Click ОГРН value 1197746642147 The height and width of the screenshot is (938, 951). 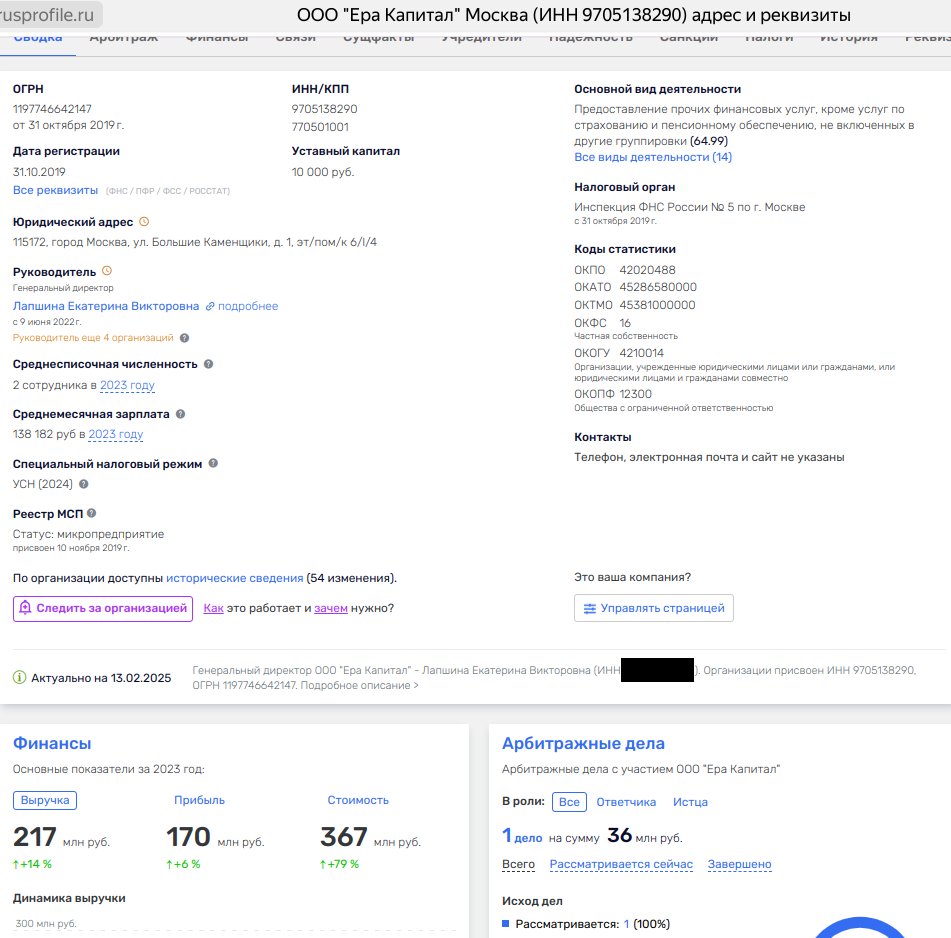point(52,109)
